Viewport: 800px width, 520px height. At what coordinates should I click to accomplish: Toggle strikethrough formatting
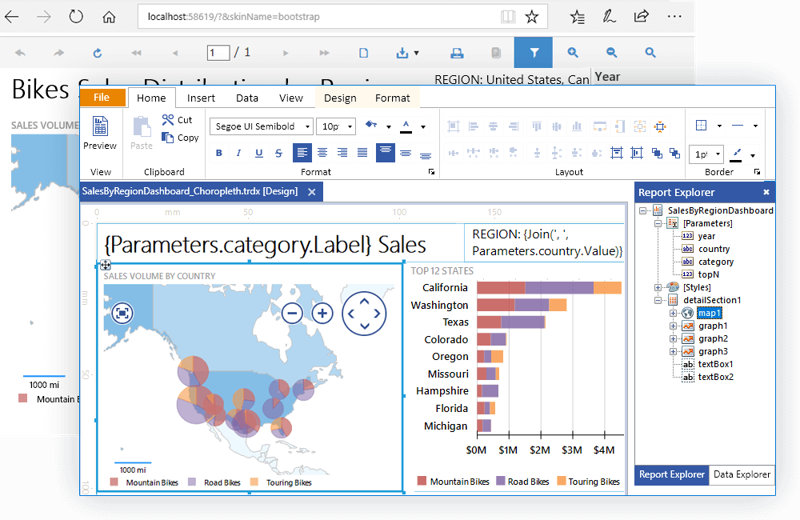point(279,153)
